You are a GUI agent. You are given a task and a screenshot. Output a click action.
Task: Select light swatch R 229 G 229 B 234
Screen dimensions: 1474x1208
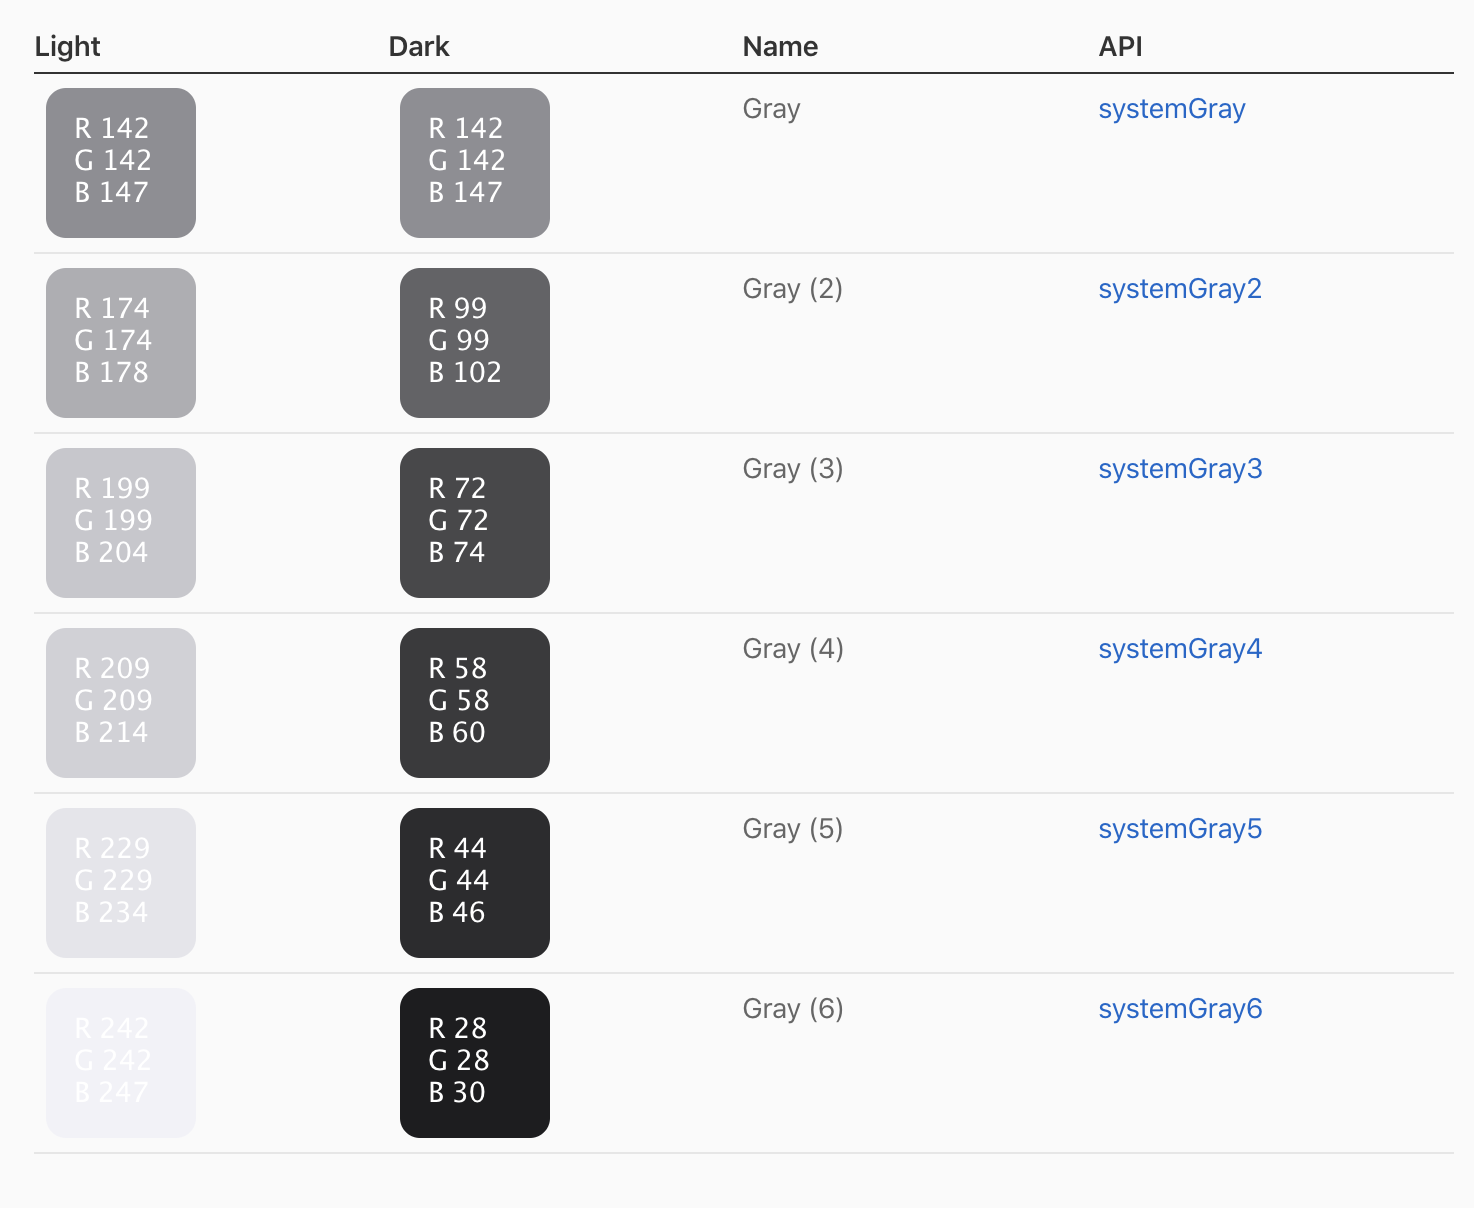[x=121, y=883]
